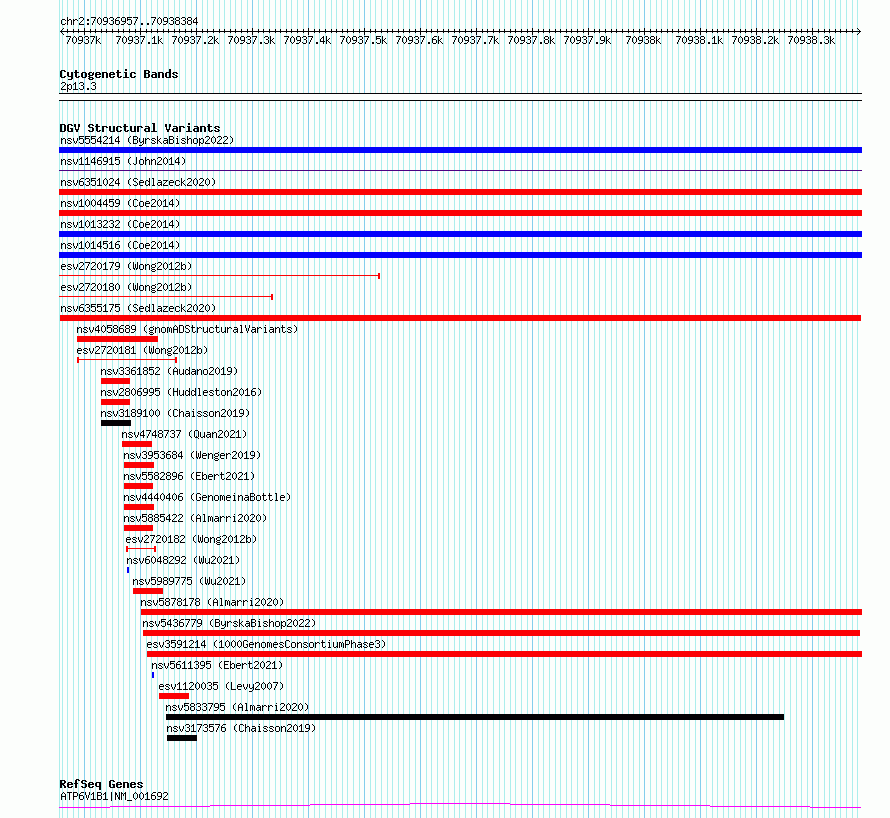Click the nsv1013232 (Coe2014) label

[120, 224]
